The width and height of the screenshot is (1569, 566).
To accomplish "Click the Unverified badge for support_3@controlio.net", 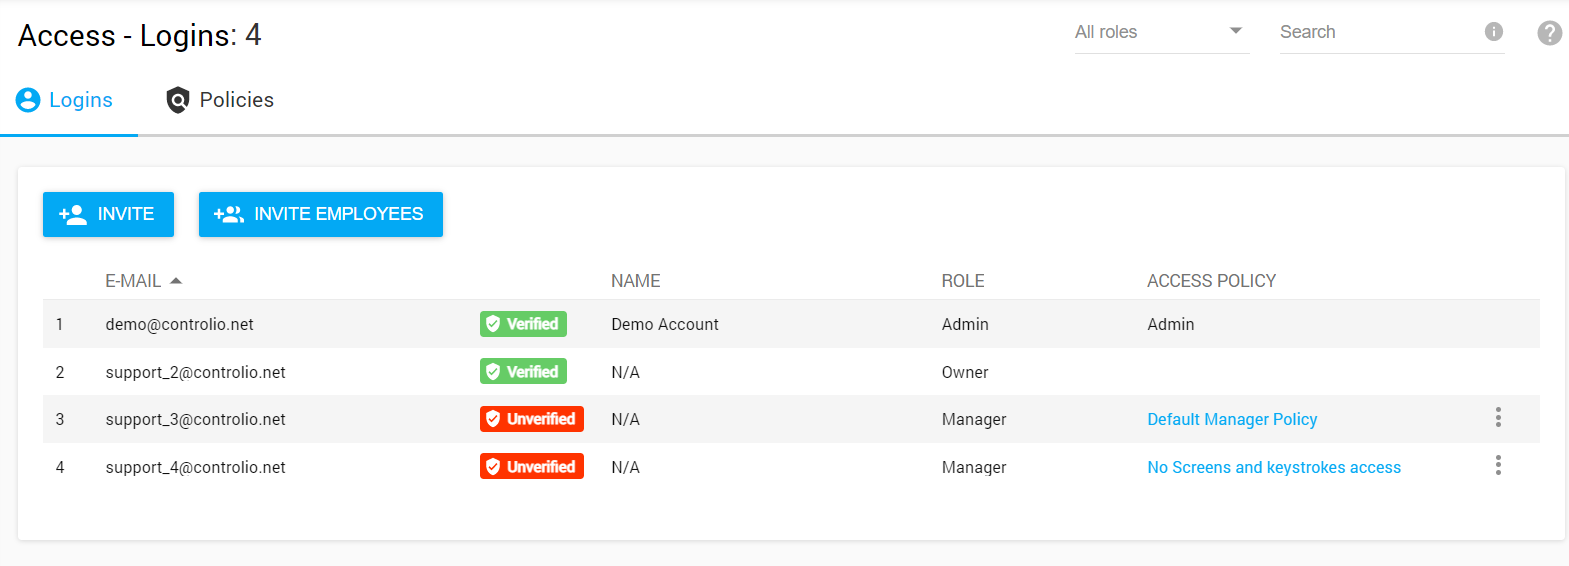I will [x=531, y=419].
